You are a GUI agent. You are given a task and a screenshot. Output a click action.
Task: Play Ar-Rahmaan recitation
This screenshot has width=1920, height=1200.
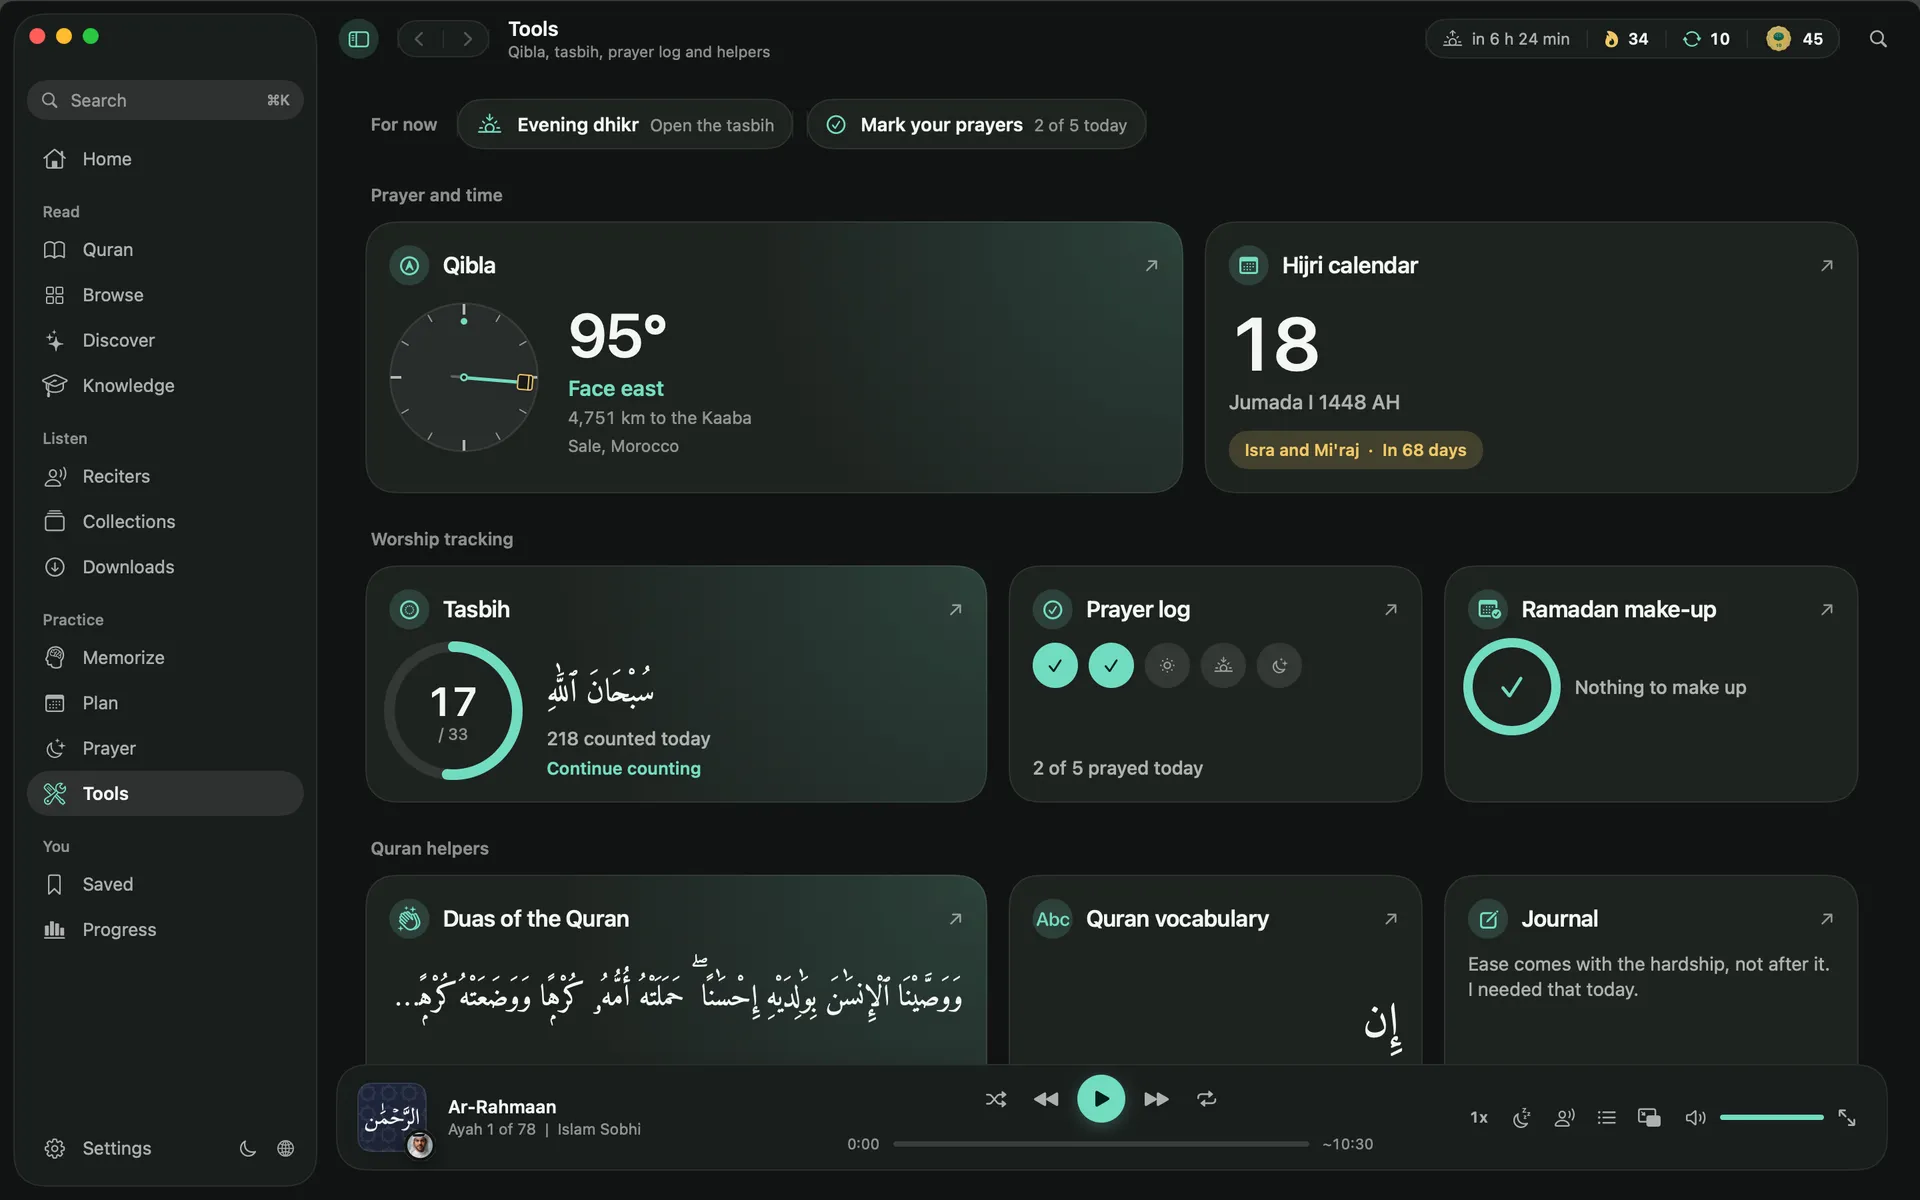click(1101, 1099)
